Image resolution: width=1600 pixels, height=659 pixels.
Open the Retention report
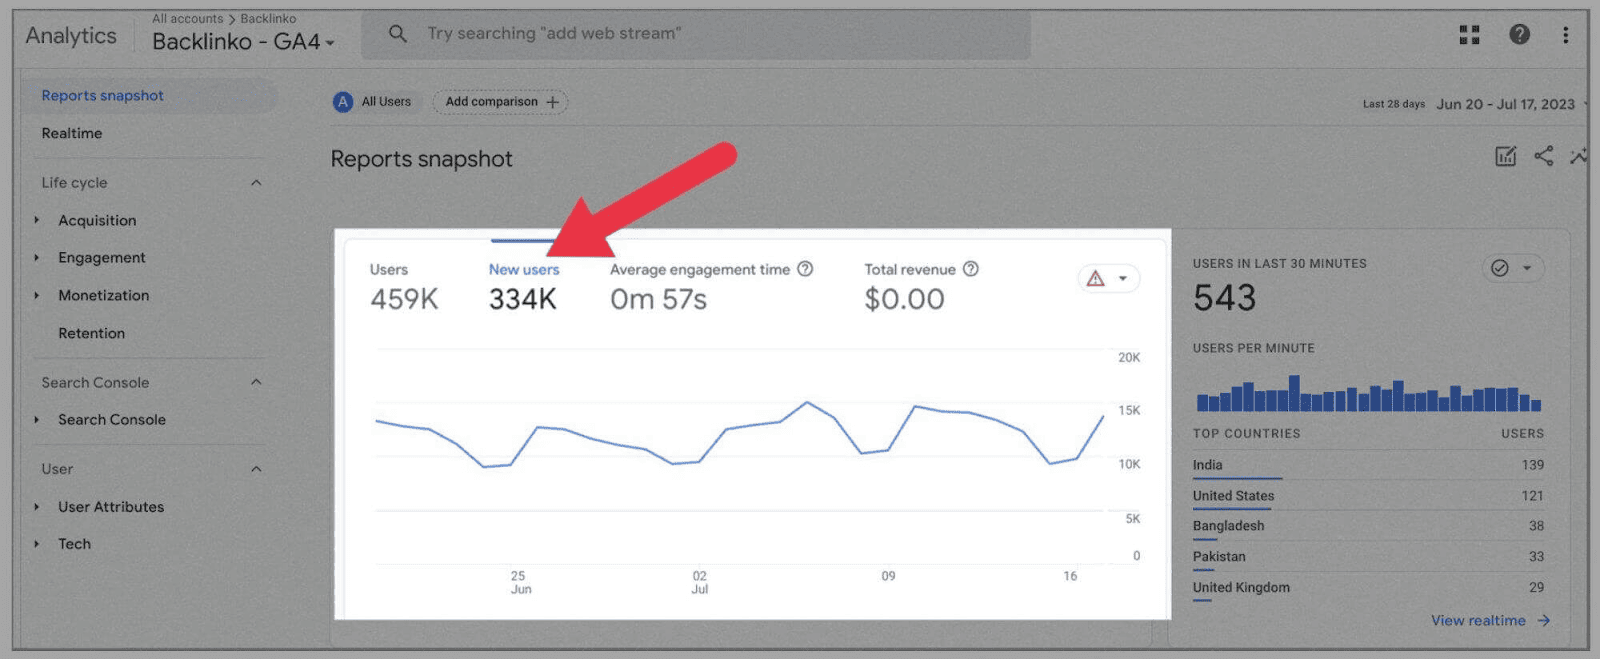pyautogui.click(x=91, y=333)
